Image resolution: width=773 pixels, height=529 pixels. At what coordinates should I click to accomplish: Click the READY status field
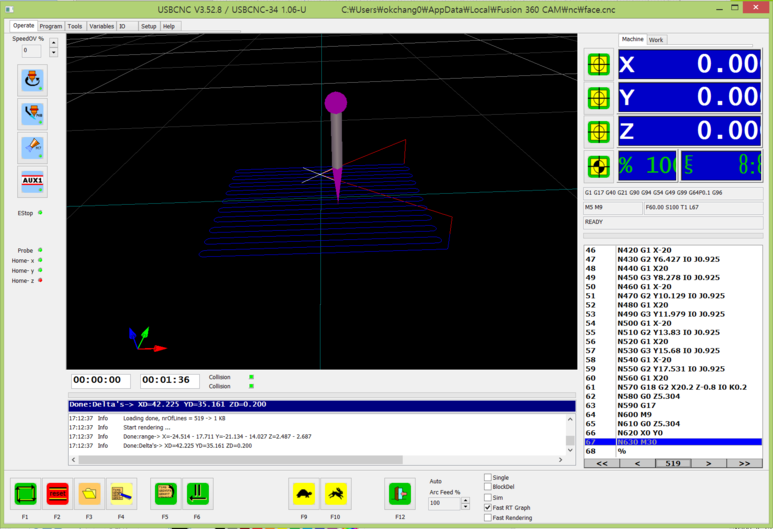673,222
